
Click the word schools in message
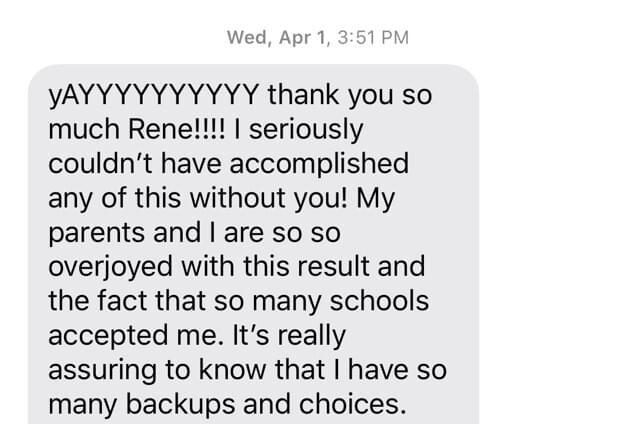[x=379, y=301]
